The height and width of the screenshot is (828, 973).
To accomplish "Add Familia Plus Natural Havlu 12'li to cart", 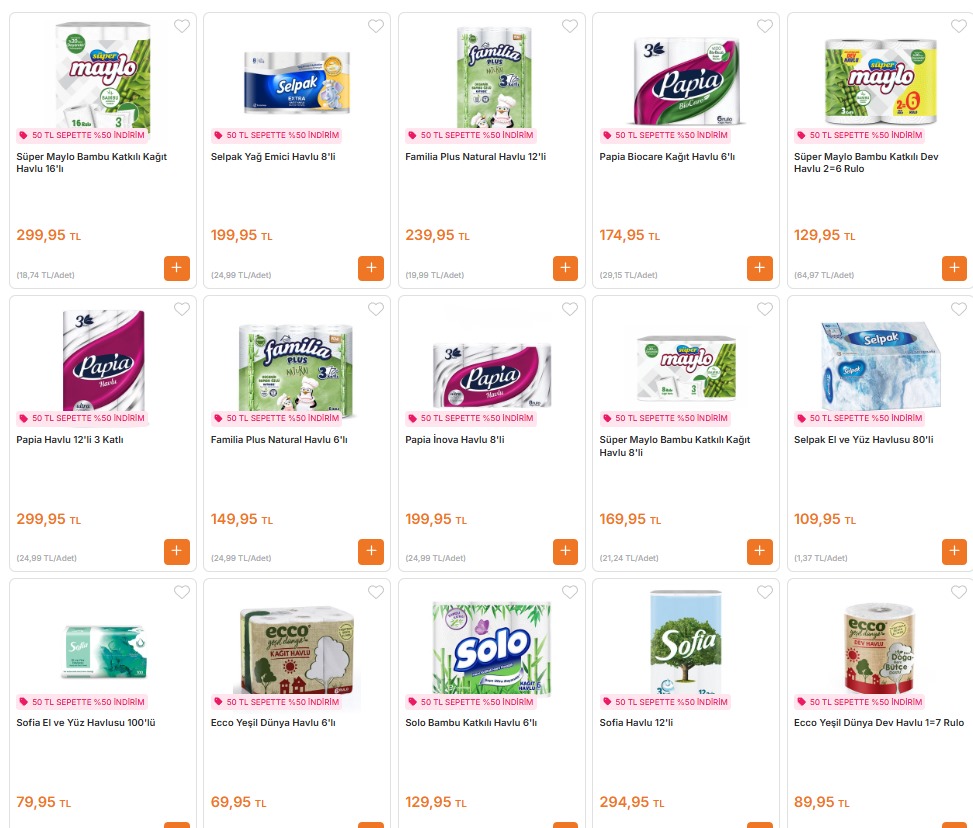I will pyautogui.click(x=565, y=268).
